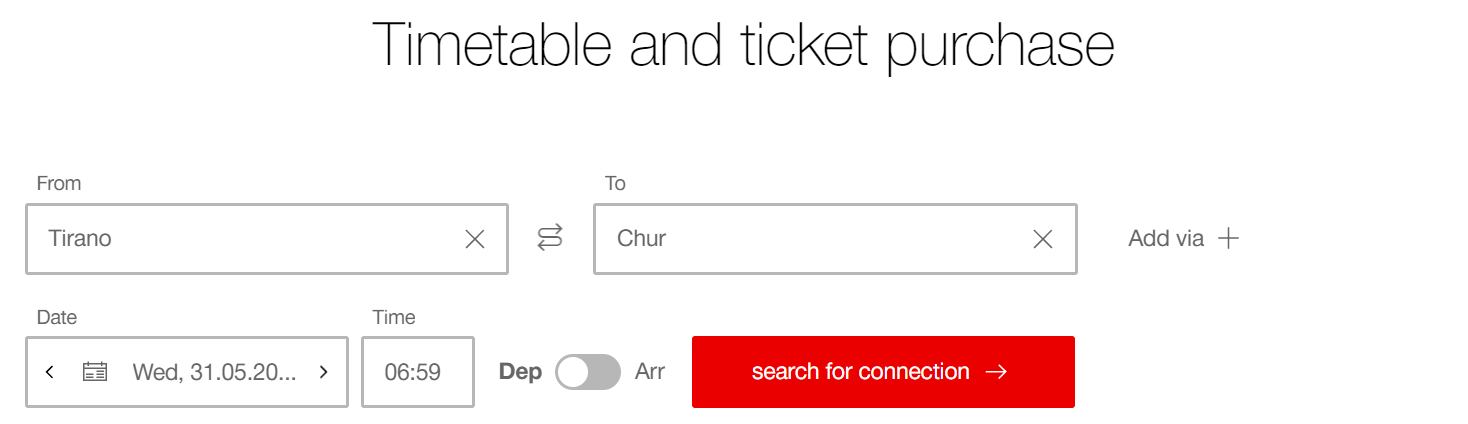Image resolution: width=1468 pixels, height=424 pixels.
Task: Go to the previous day arrow
Action: click(50, 372)
